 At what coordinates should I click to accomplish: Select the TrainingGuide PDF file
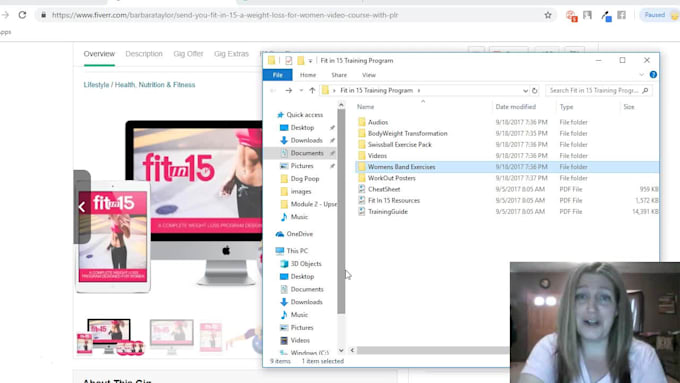tap(388, 212)
